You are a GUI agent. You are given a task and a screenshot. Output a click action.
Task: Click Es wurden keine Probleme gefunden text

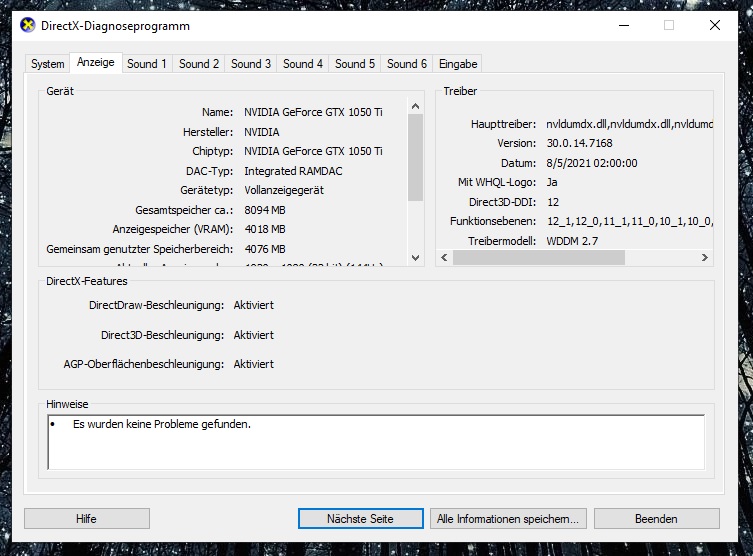[162, 424]
